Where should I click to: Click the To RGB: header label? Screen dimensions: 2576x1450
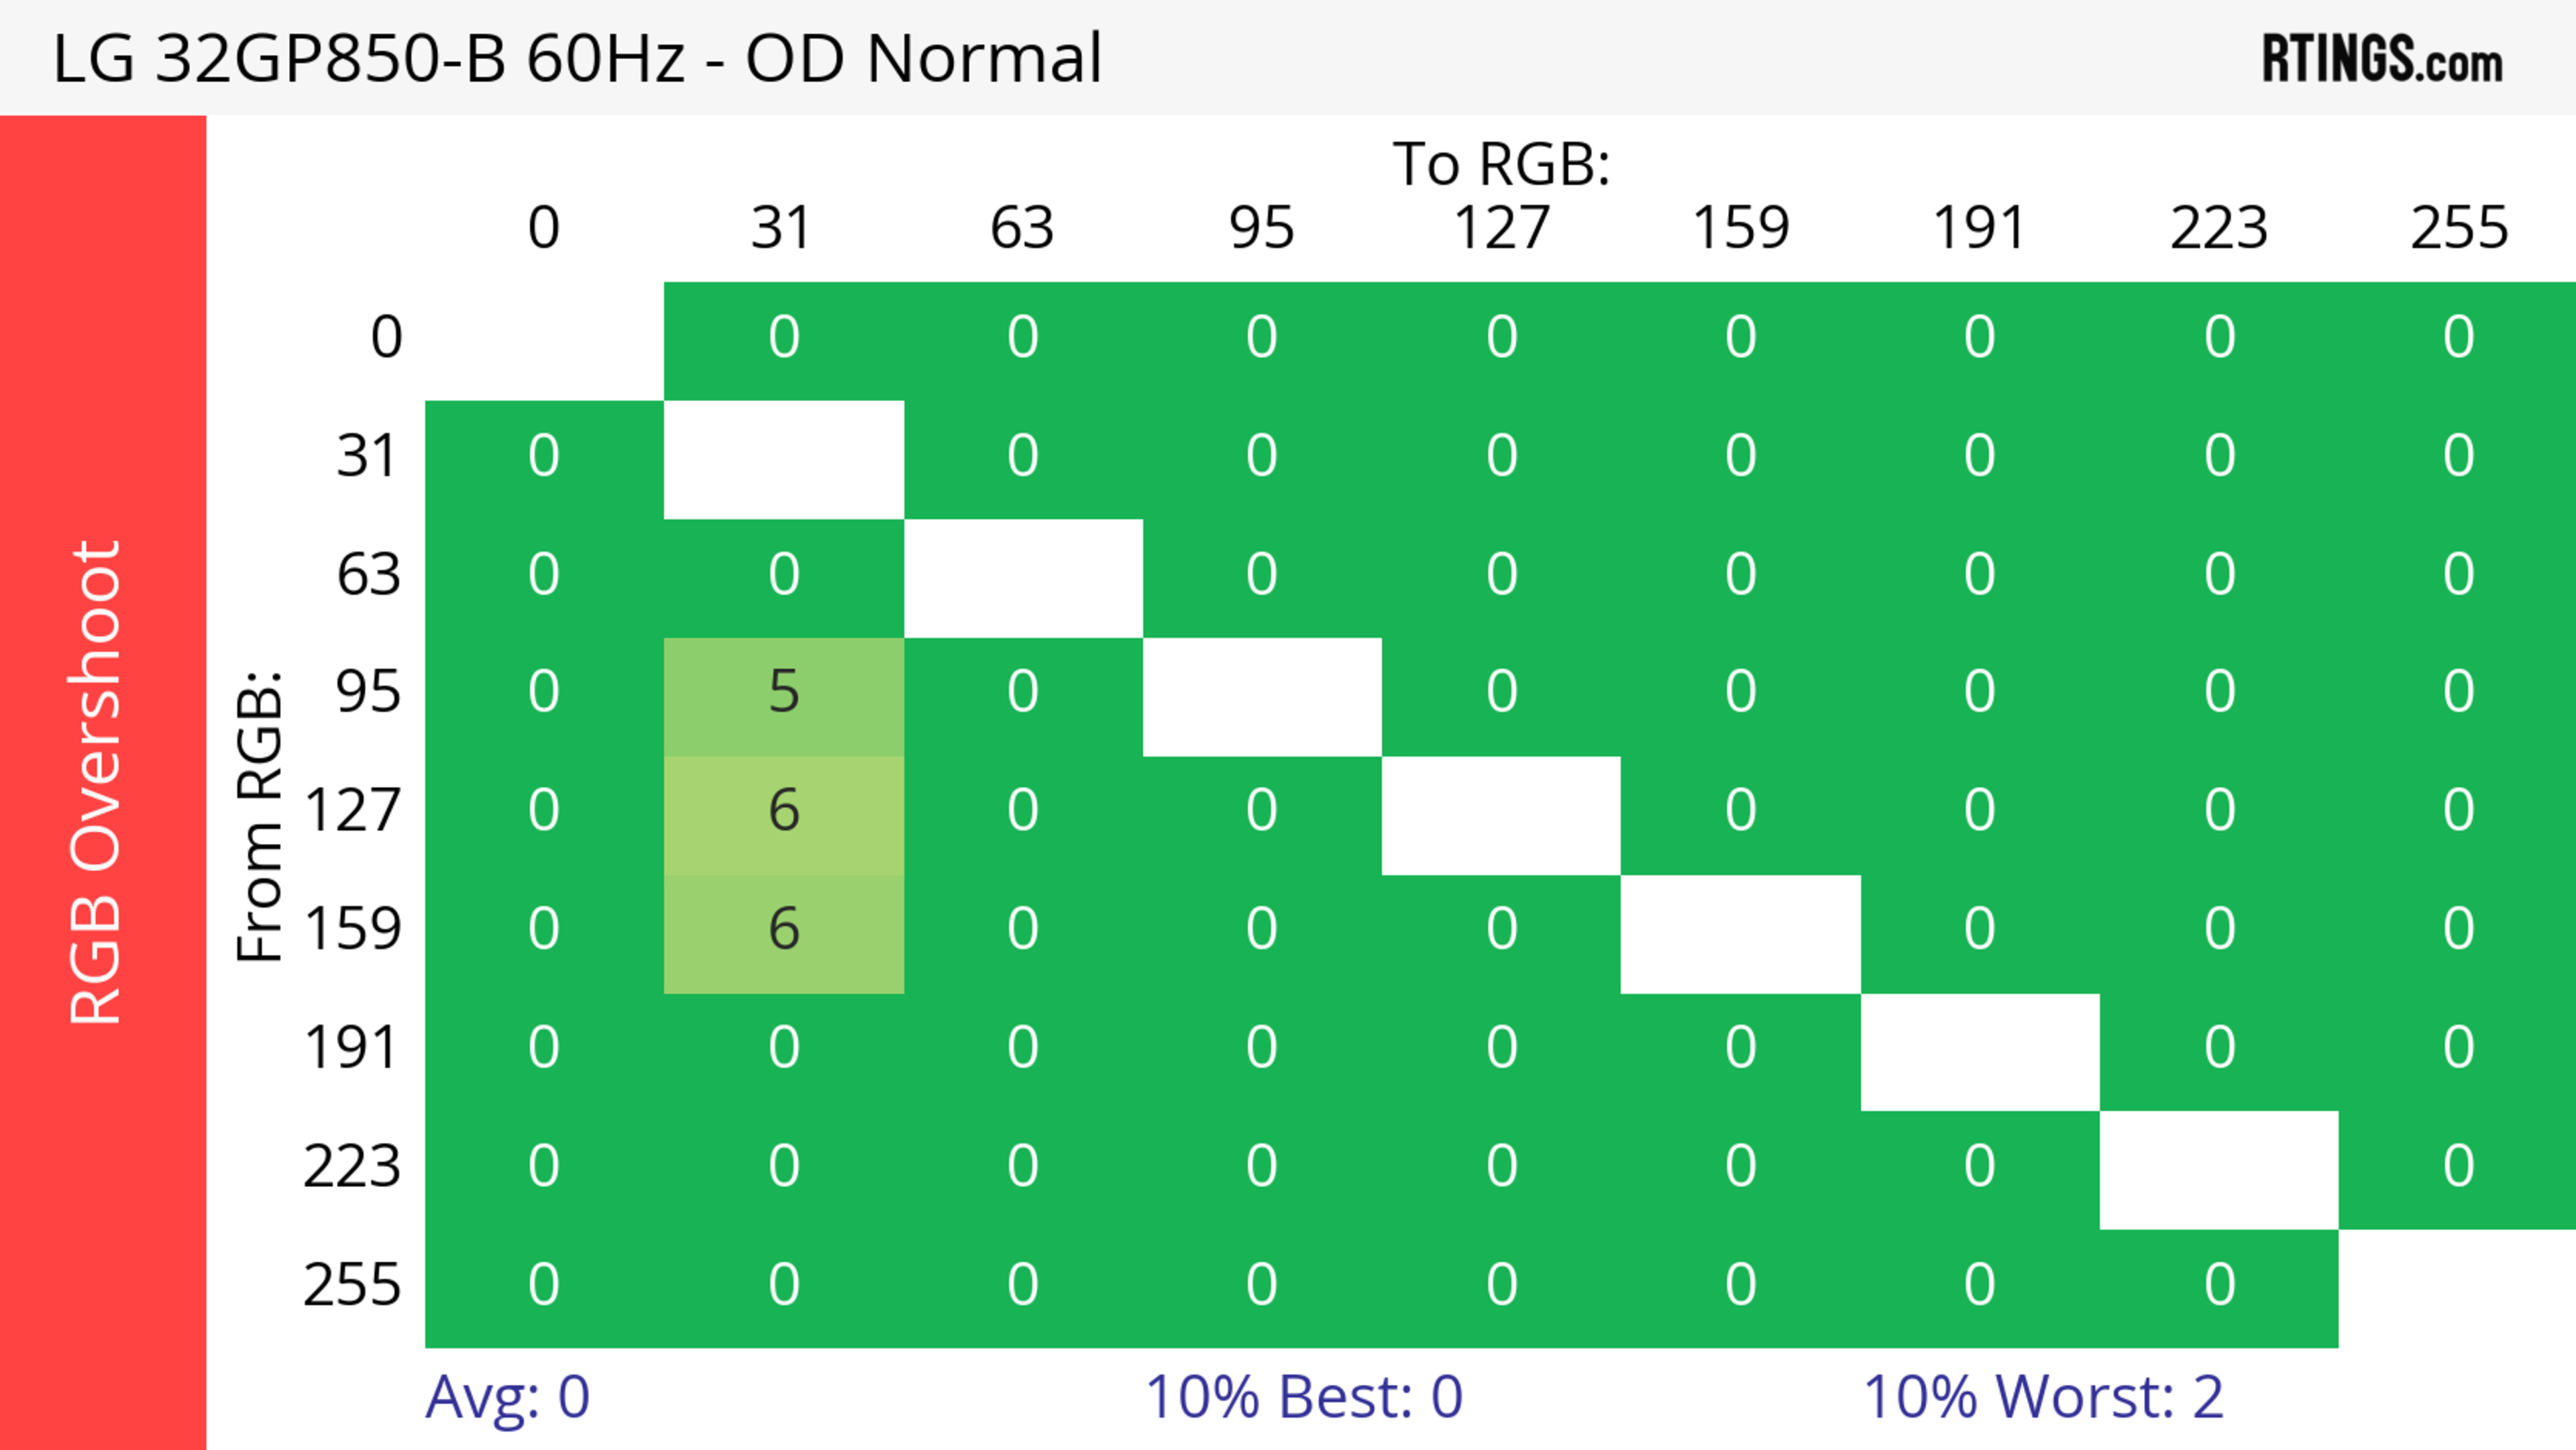1501,164
